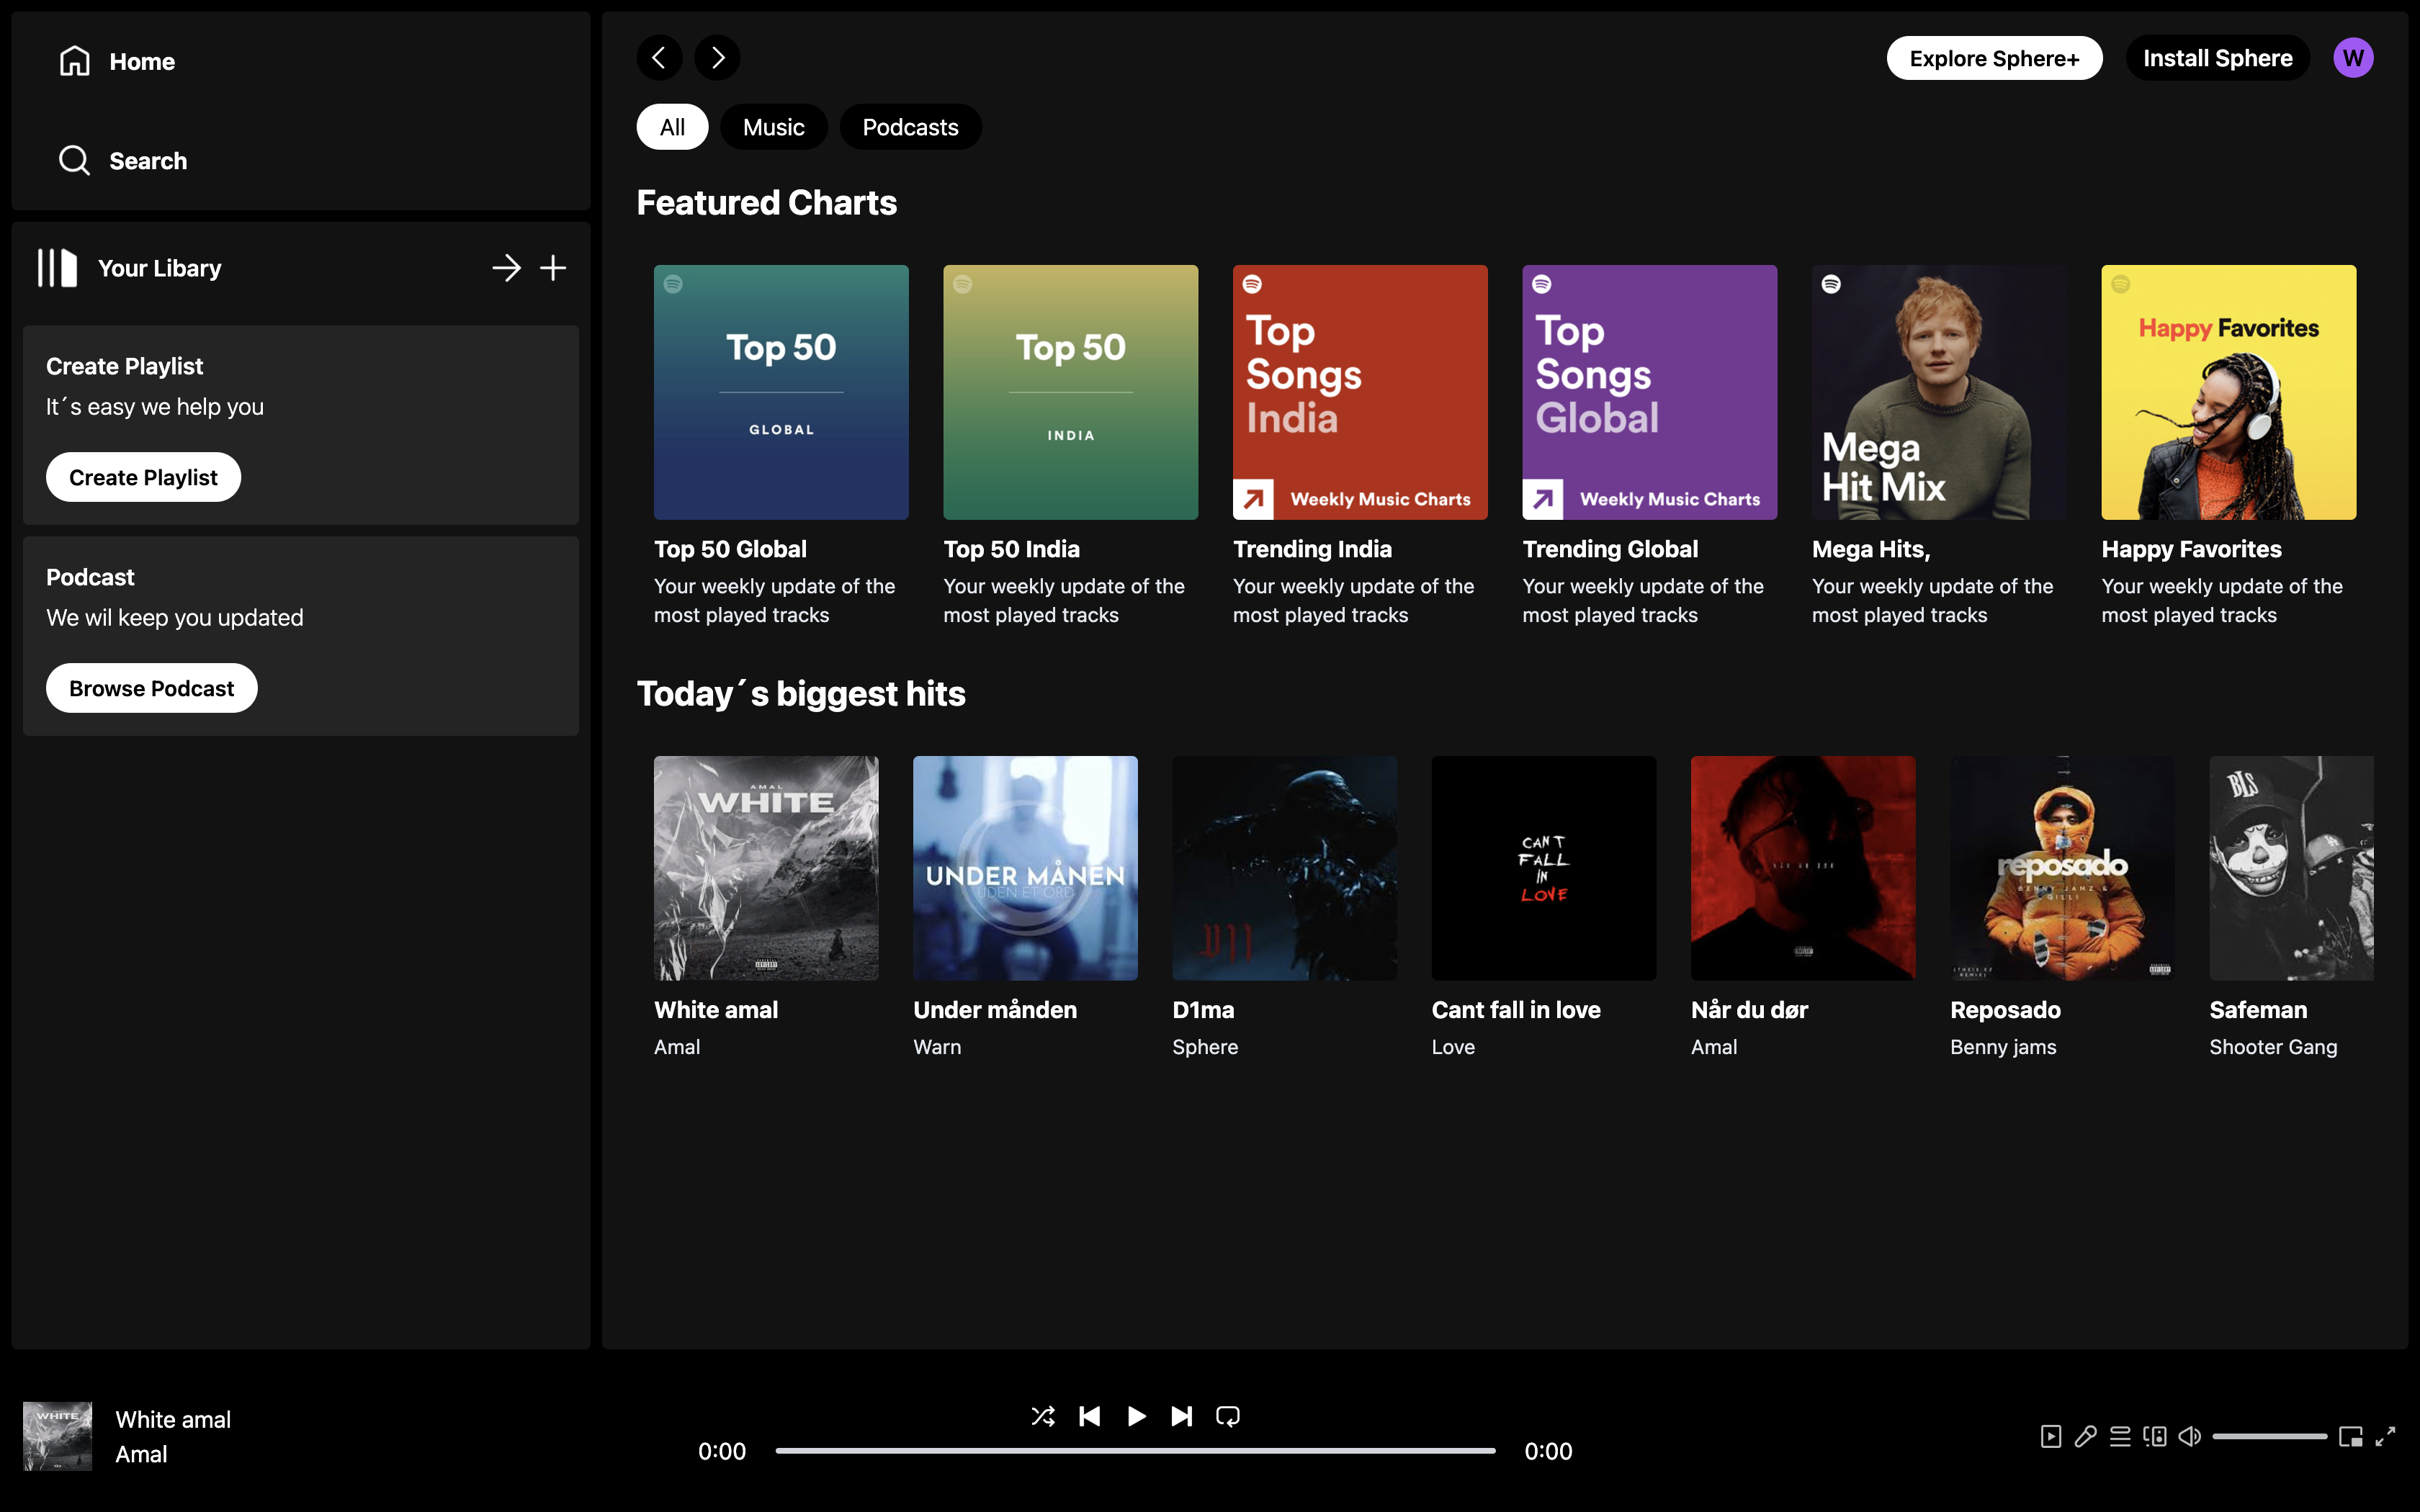Image resolution: width=2420 pixels, height=1512 pixels.
Task: Open the Top 50 Global cover
Action: [781, 392]
